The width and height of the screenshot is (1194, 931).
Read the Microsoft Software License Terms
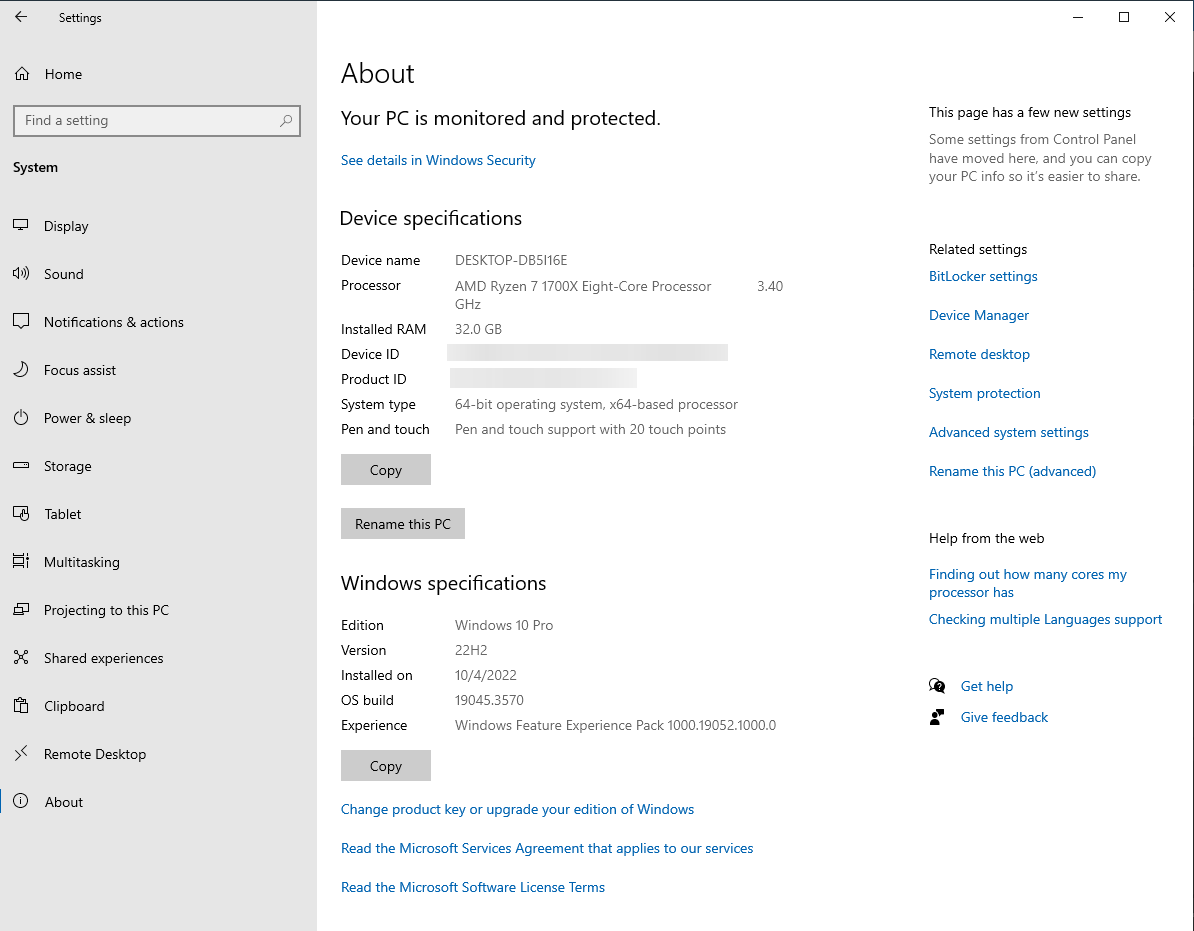[473, 887]
